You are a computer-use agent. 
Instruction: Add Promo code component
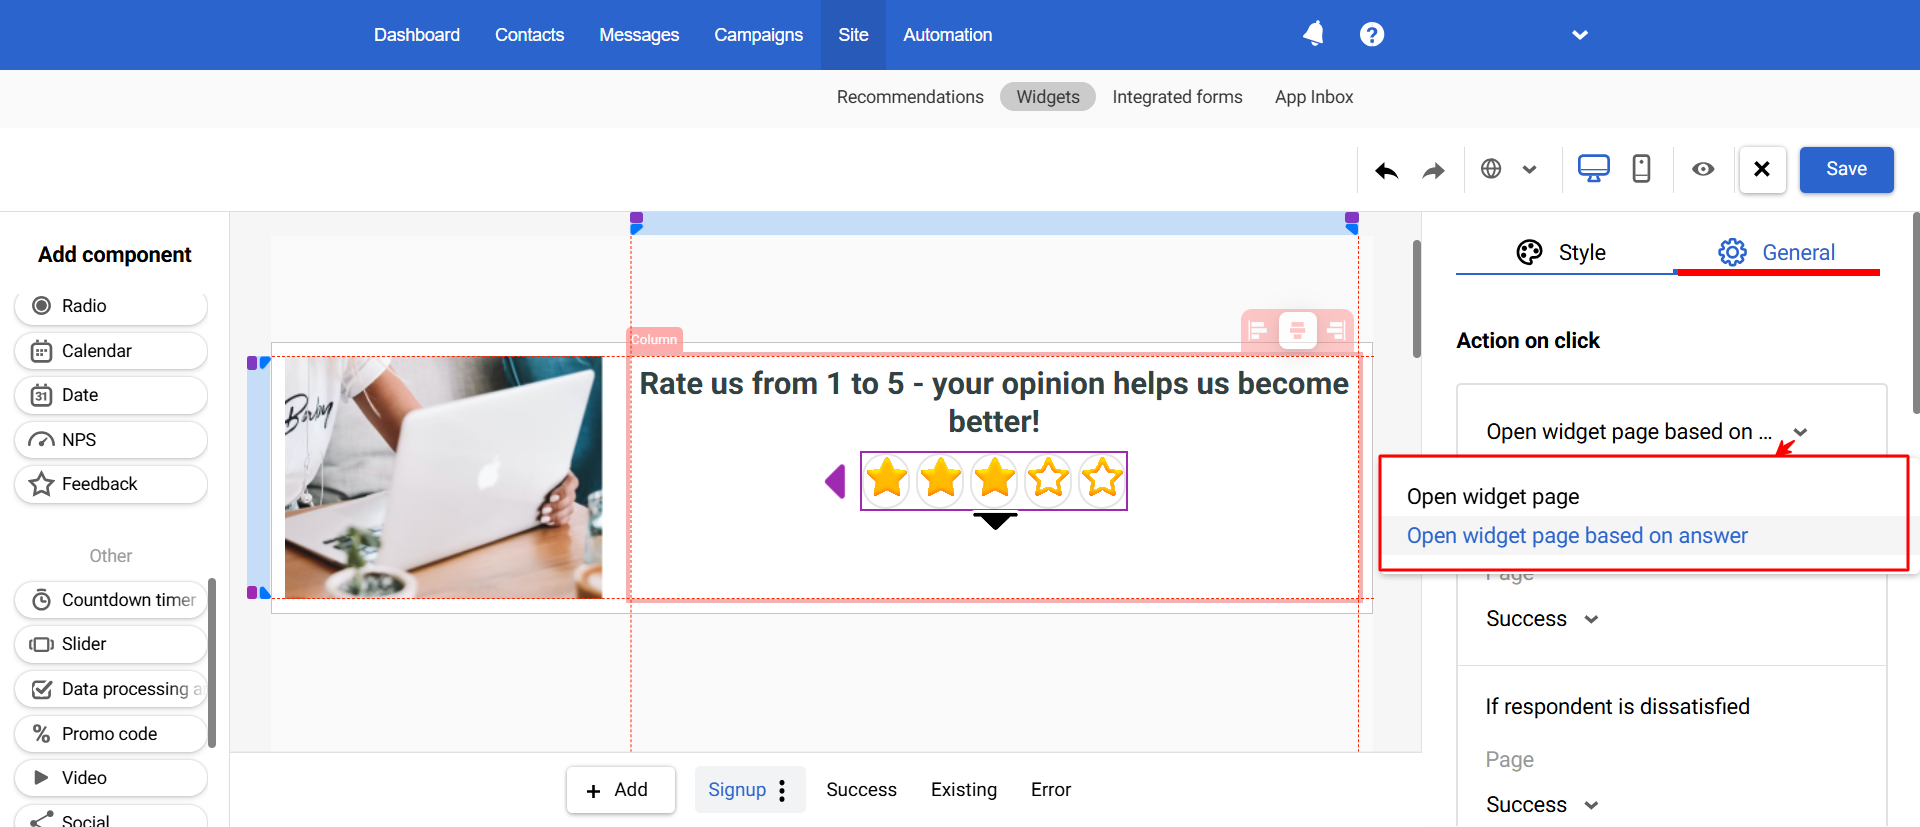click(111, 734)
